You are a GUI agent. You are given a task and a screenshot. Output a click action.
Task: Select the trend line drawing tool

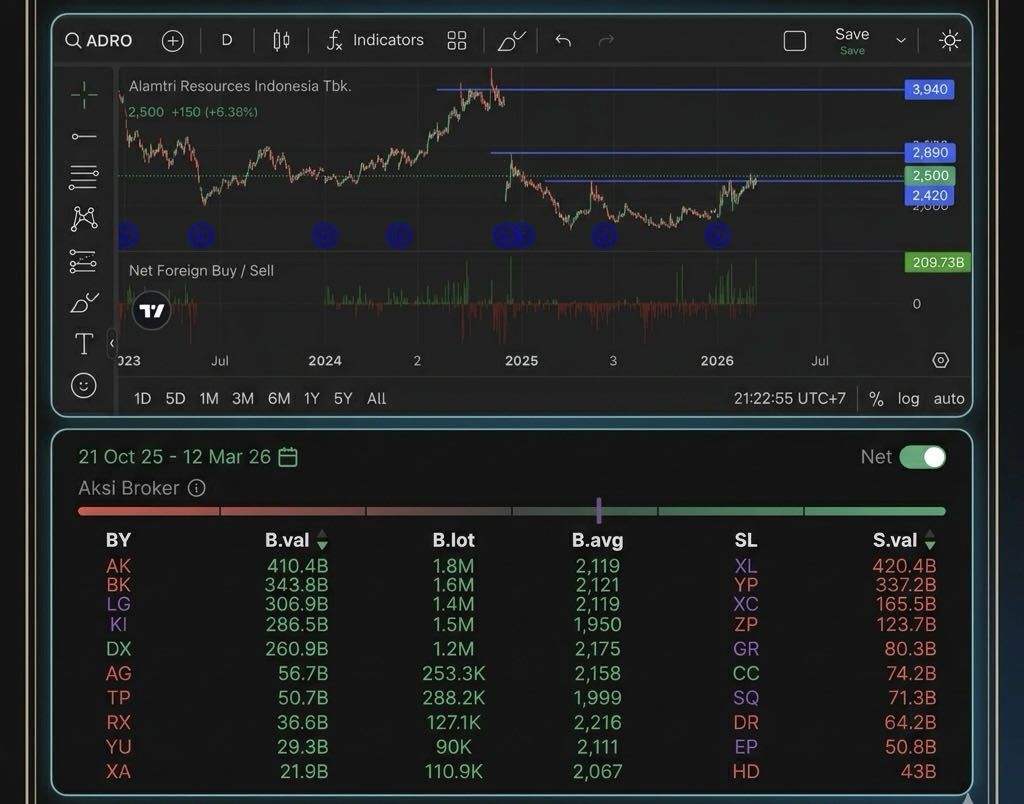(84, 136)
